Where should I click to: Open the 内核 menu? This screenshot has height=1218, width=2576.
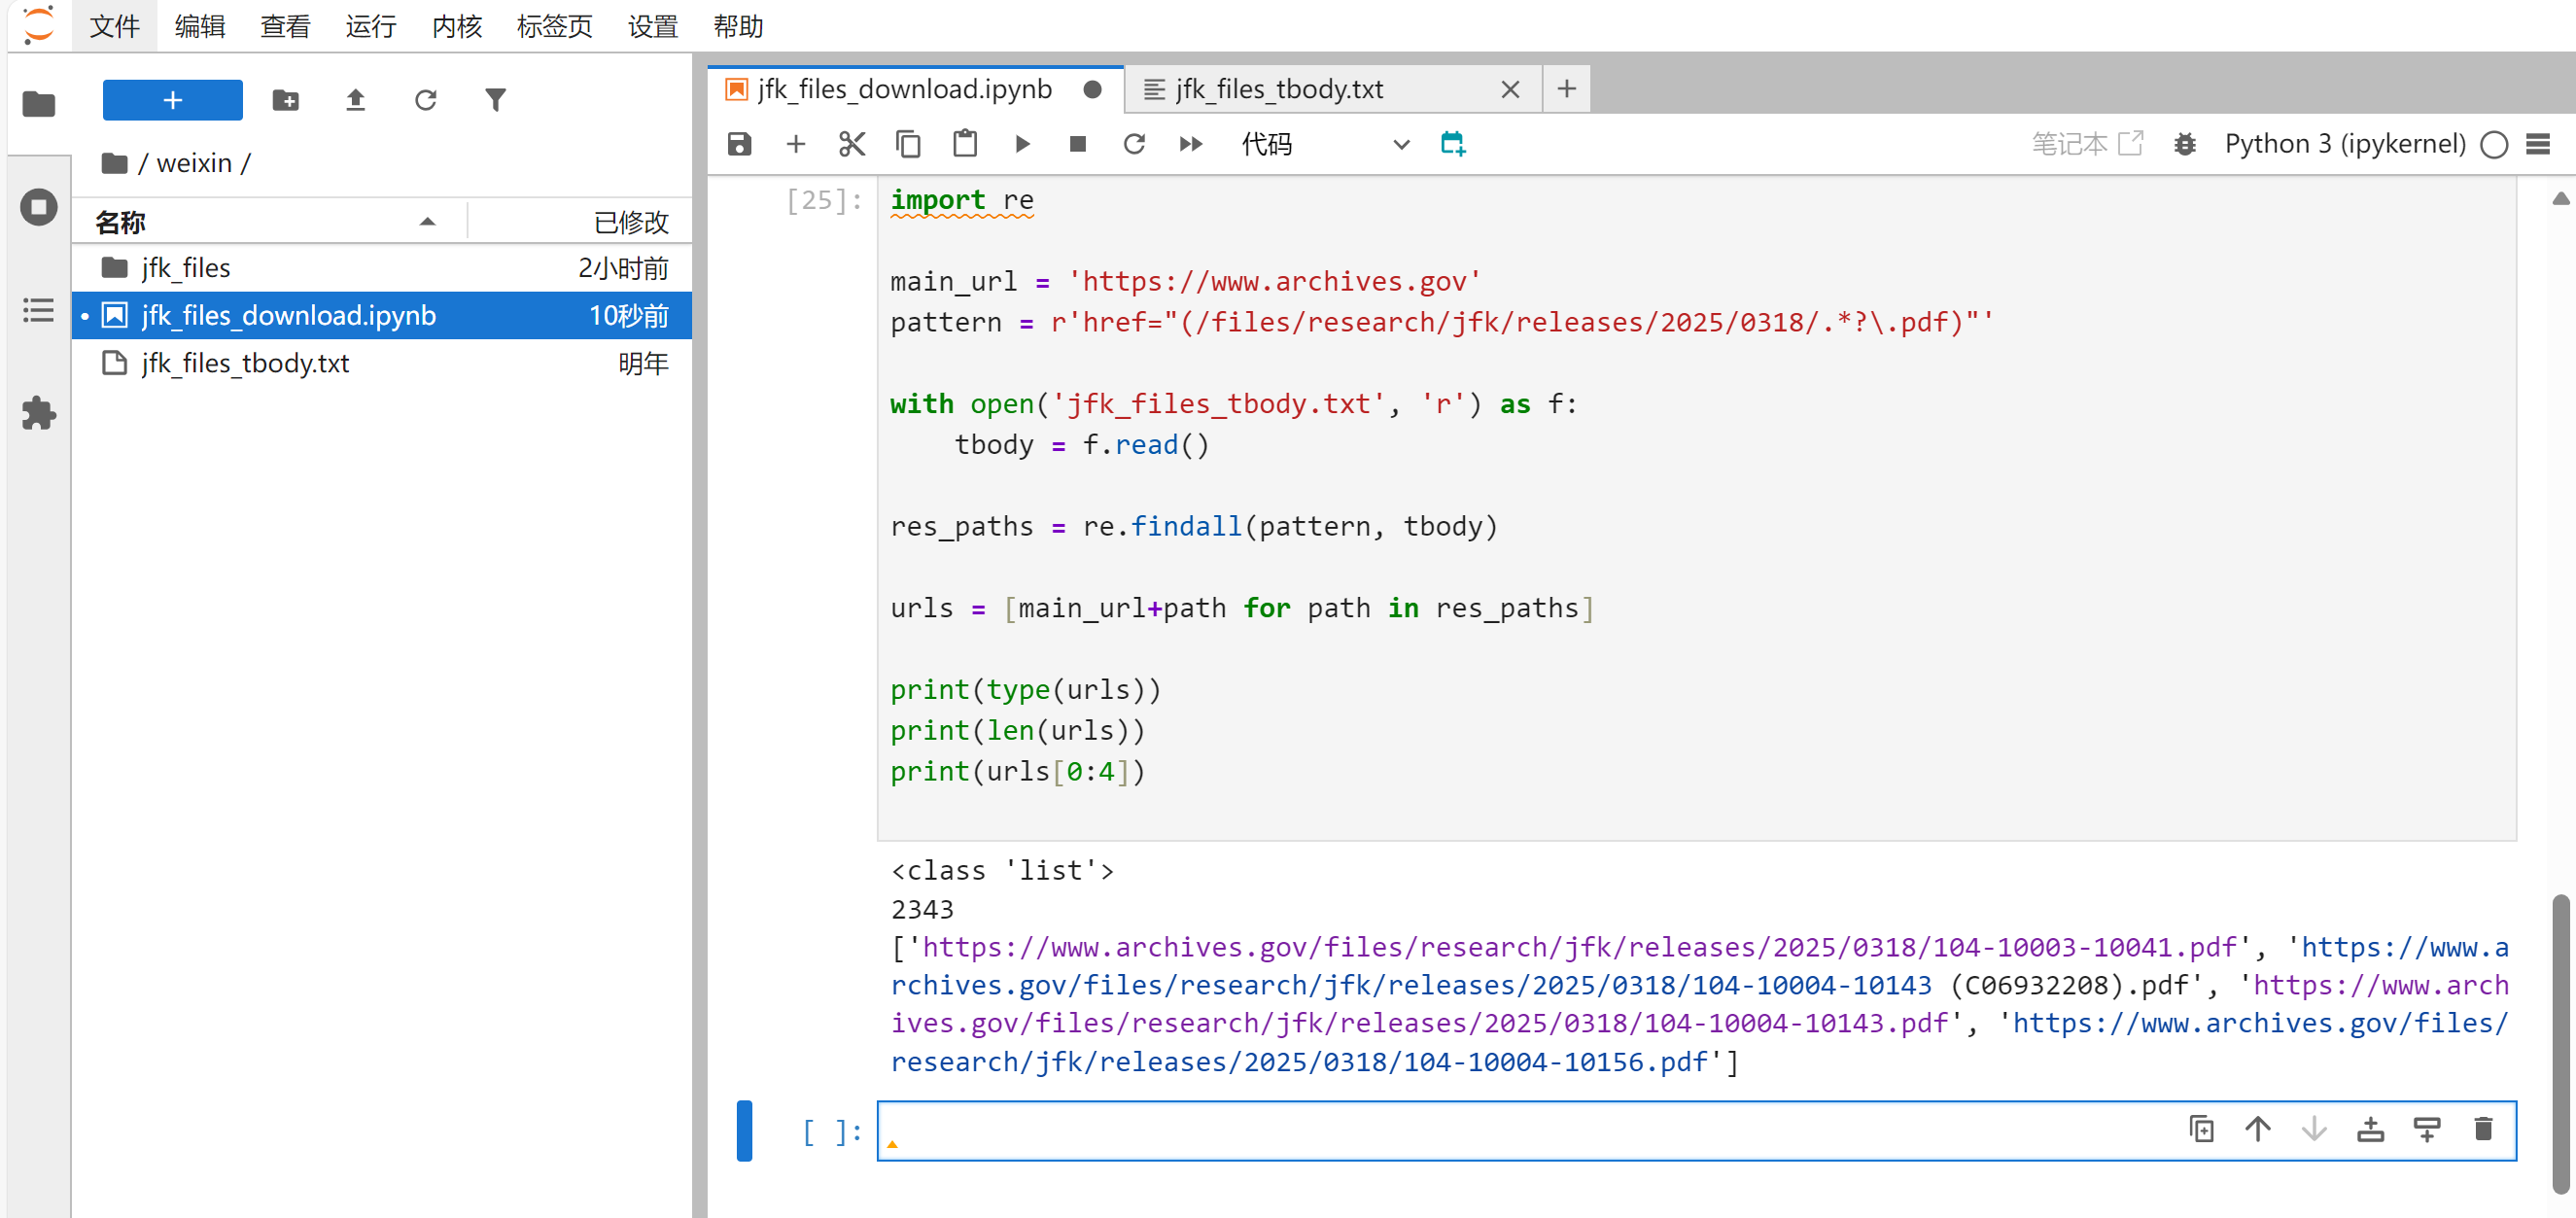pos(456,26)
